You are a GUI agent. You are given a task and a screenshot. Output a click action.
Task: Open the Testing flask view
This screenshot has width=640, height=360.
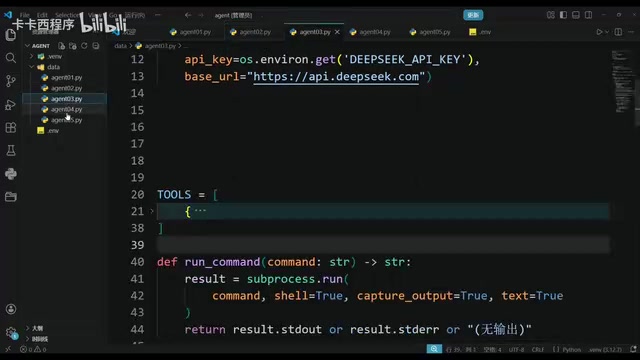(x=11, y=151)
